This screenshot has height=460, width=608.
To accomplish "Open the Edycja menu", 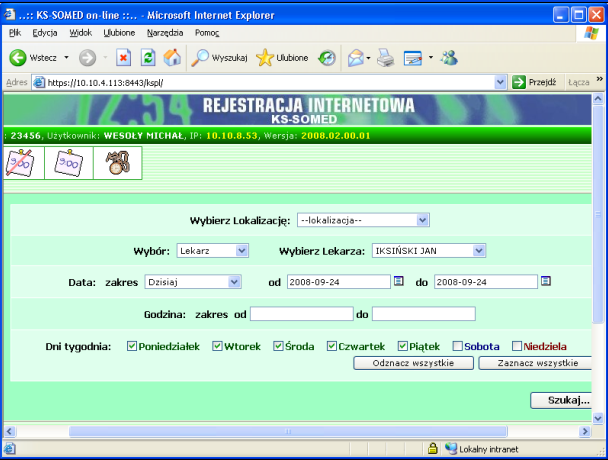I will click(x=45, y=33).
